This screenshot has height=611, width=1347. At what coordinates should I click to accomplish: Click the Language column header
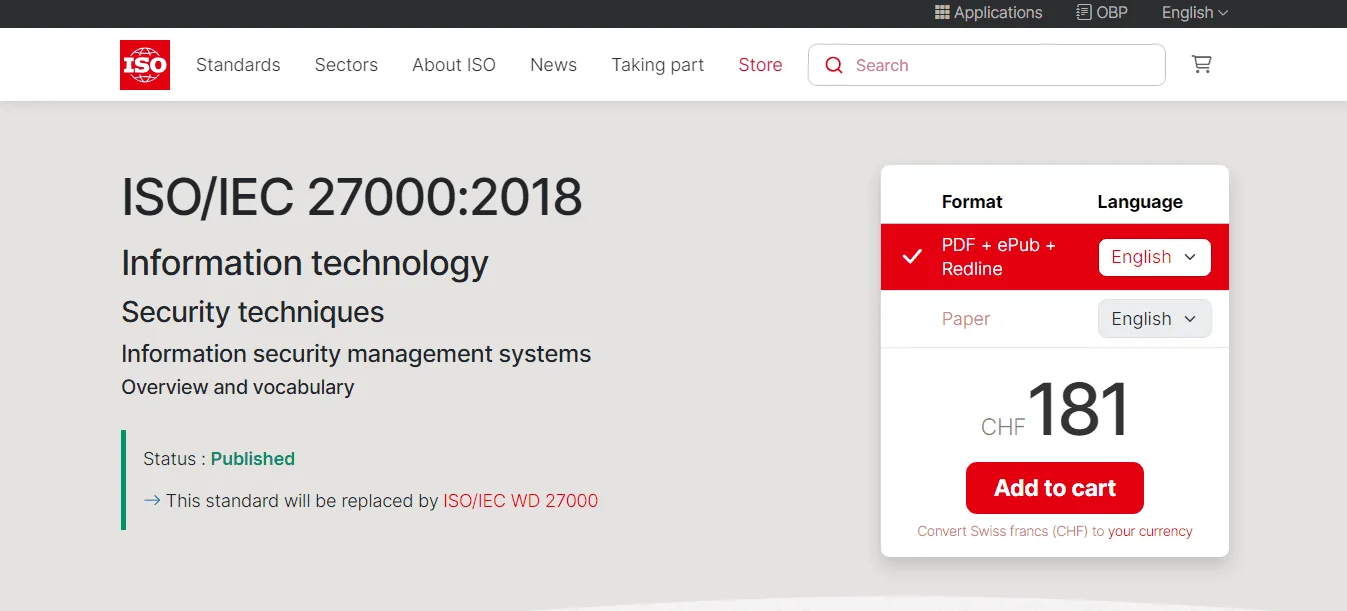click(x=1140, y=202)
